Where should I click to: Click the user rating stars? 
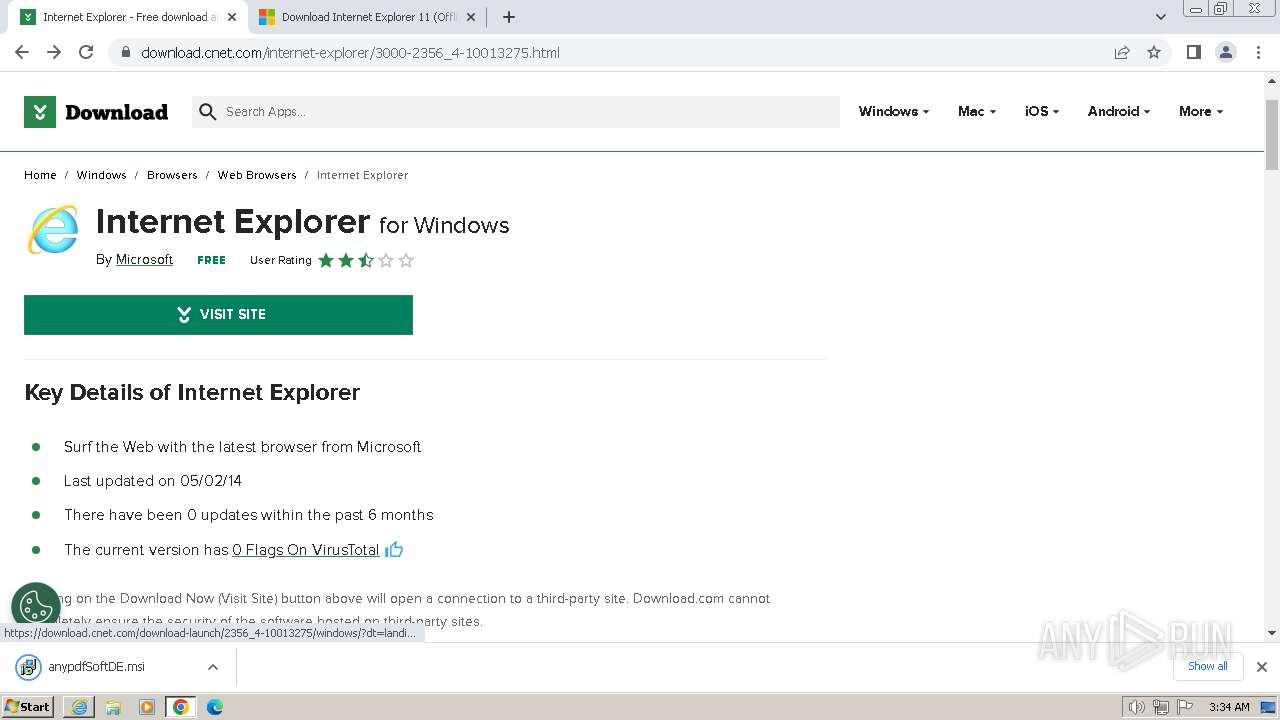[366, 260]
